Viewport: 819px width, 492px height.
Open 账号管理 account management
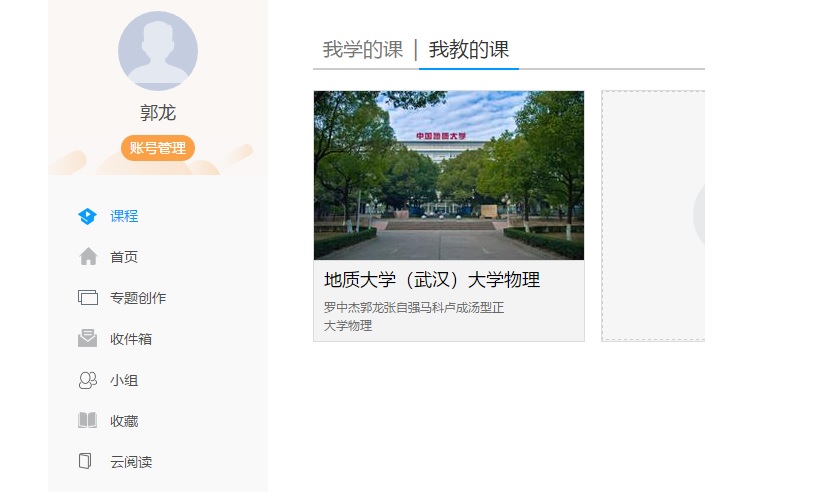coord(158,148)
